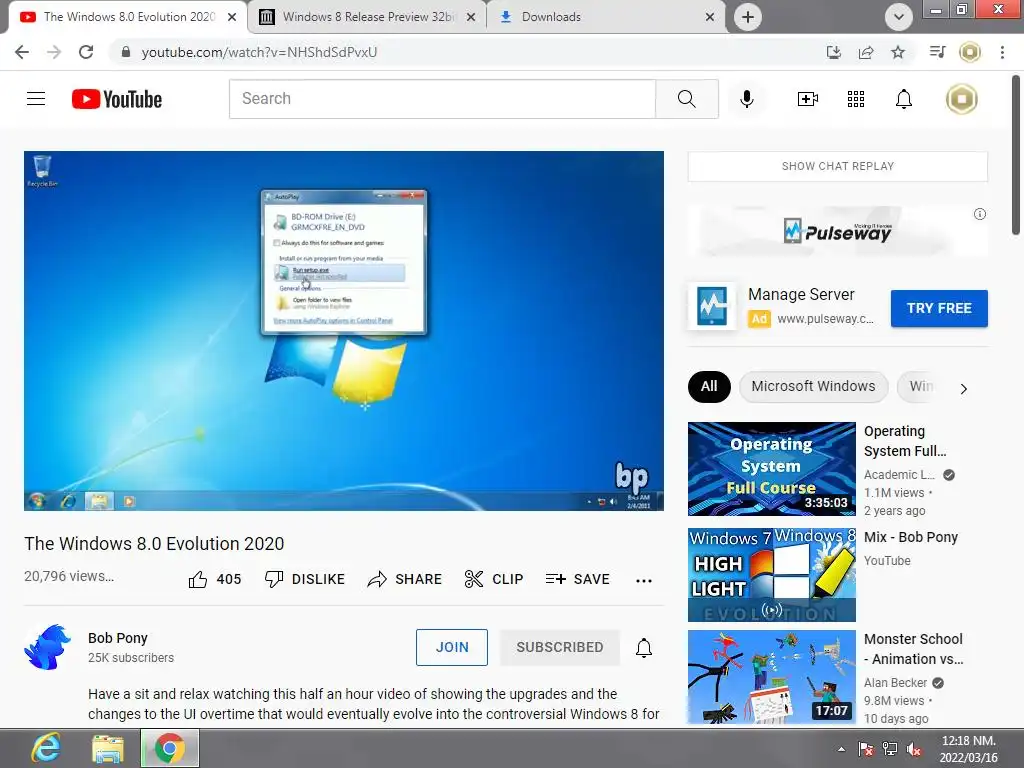Screen dimensions: 1024x768
Task: Open Mix - Bob Pony thumbnail
Action: tap(771, 575)
